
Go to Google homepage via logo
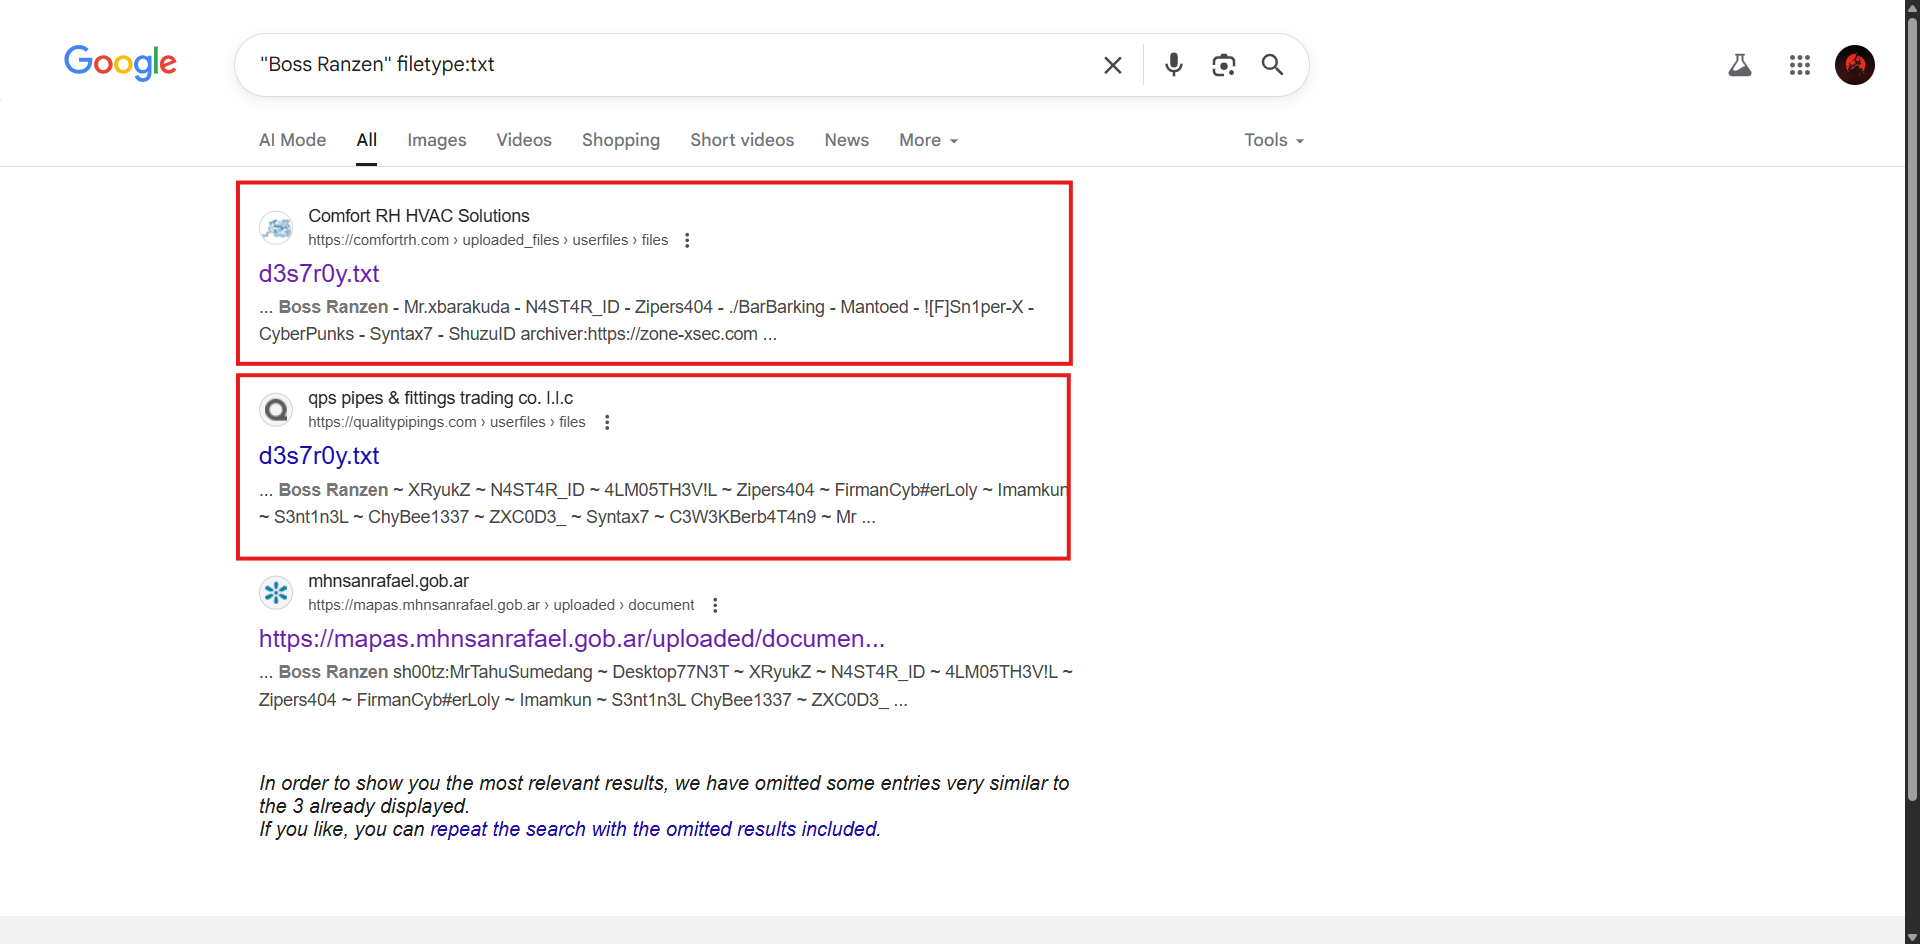pos(120,63)
